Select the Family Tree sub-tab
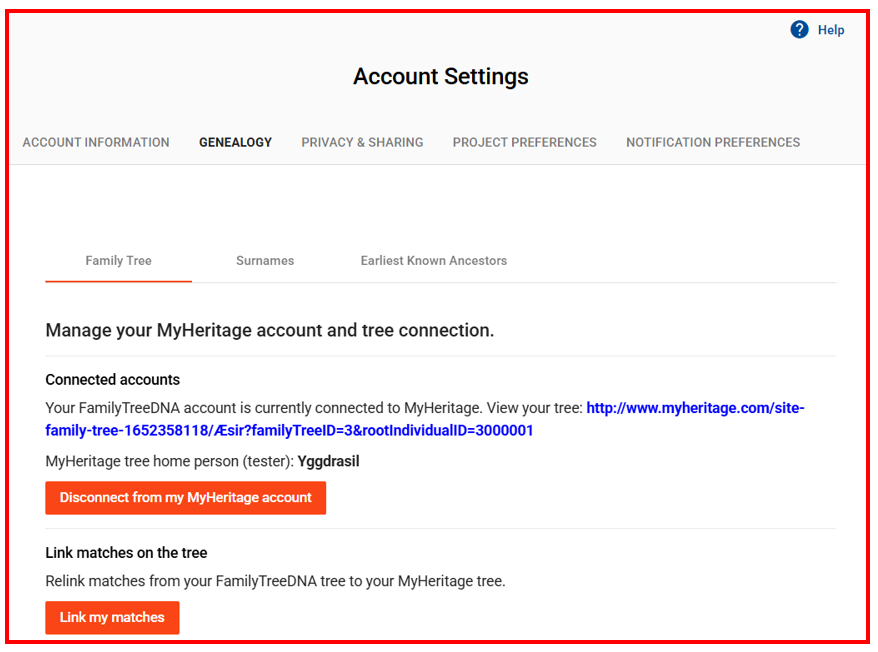The image size is (878, 652). 118,260
